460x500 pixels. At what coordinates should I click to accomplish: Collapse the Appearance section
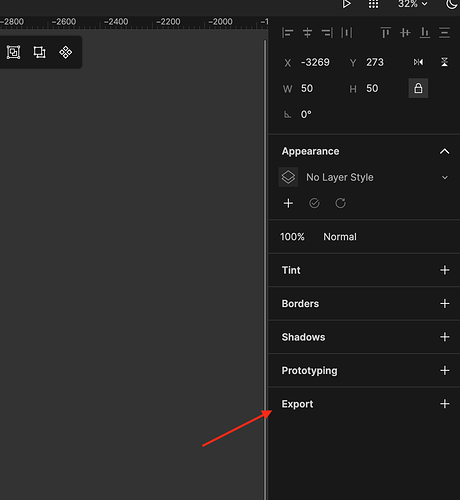(x=444, y=151)
